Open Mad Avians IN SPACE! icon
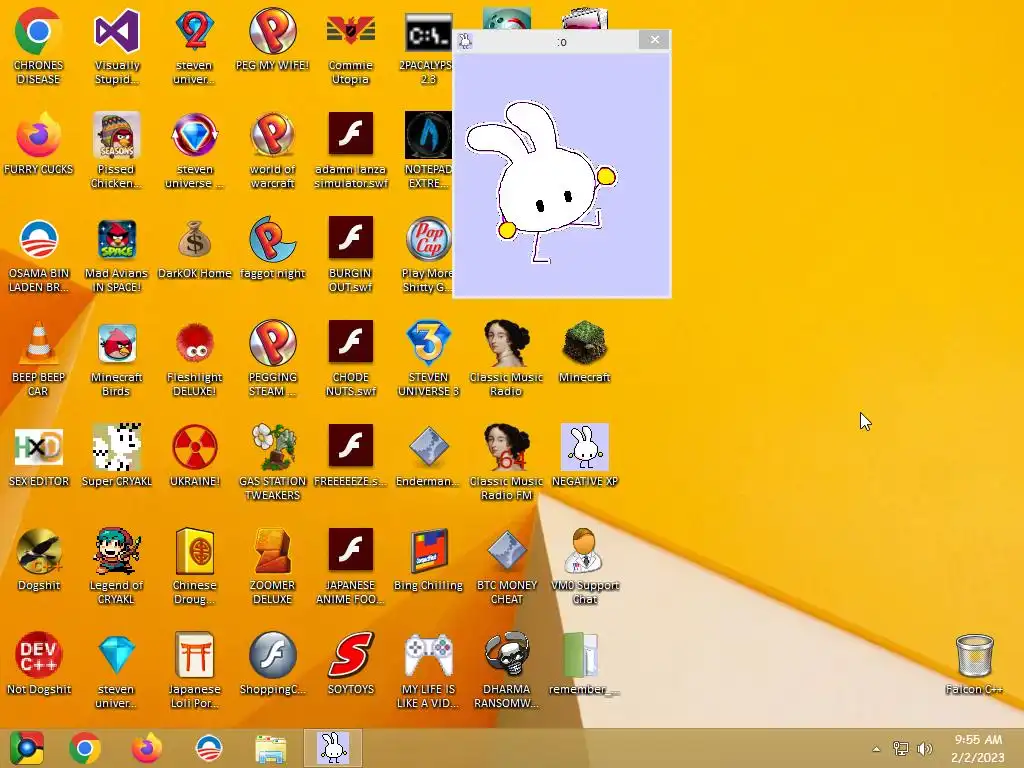 pos(116,240)
